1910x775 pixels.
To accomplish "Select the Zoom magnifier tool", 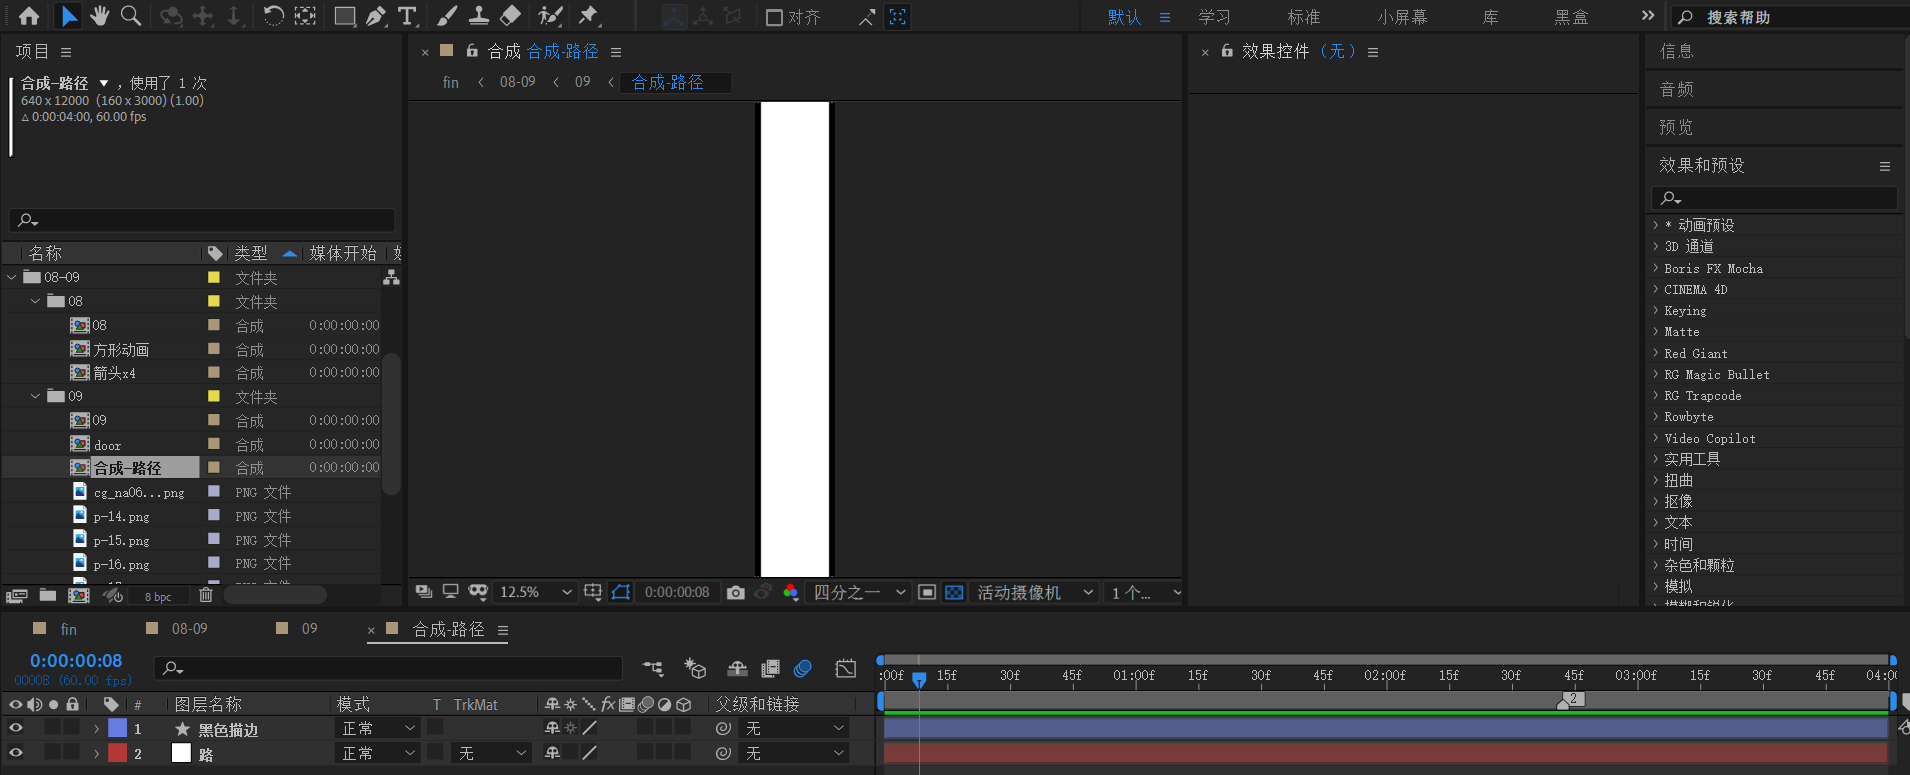I will tap(131, 16).
